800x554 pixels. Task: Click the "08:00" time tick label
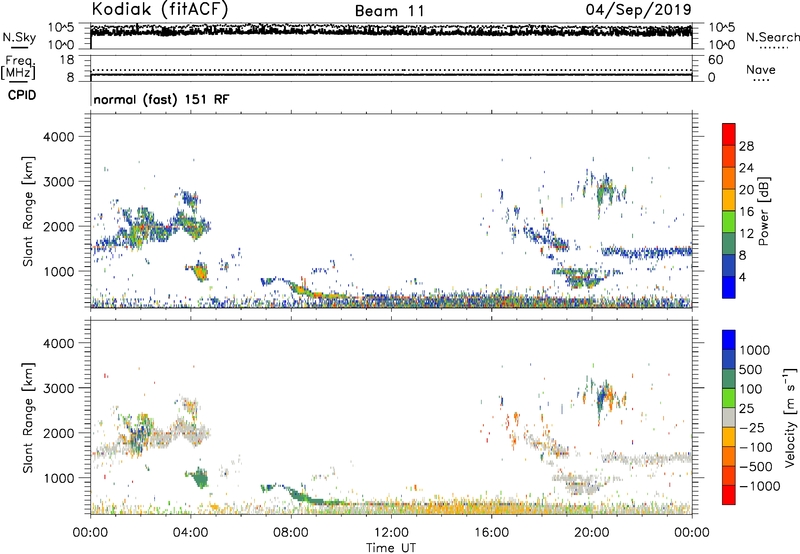pos(290,533)
